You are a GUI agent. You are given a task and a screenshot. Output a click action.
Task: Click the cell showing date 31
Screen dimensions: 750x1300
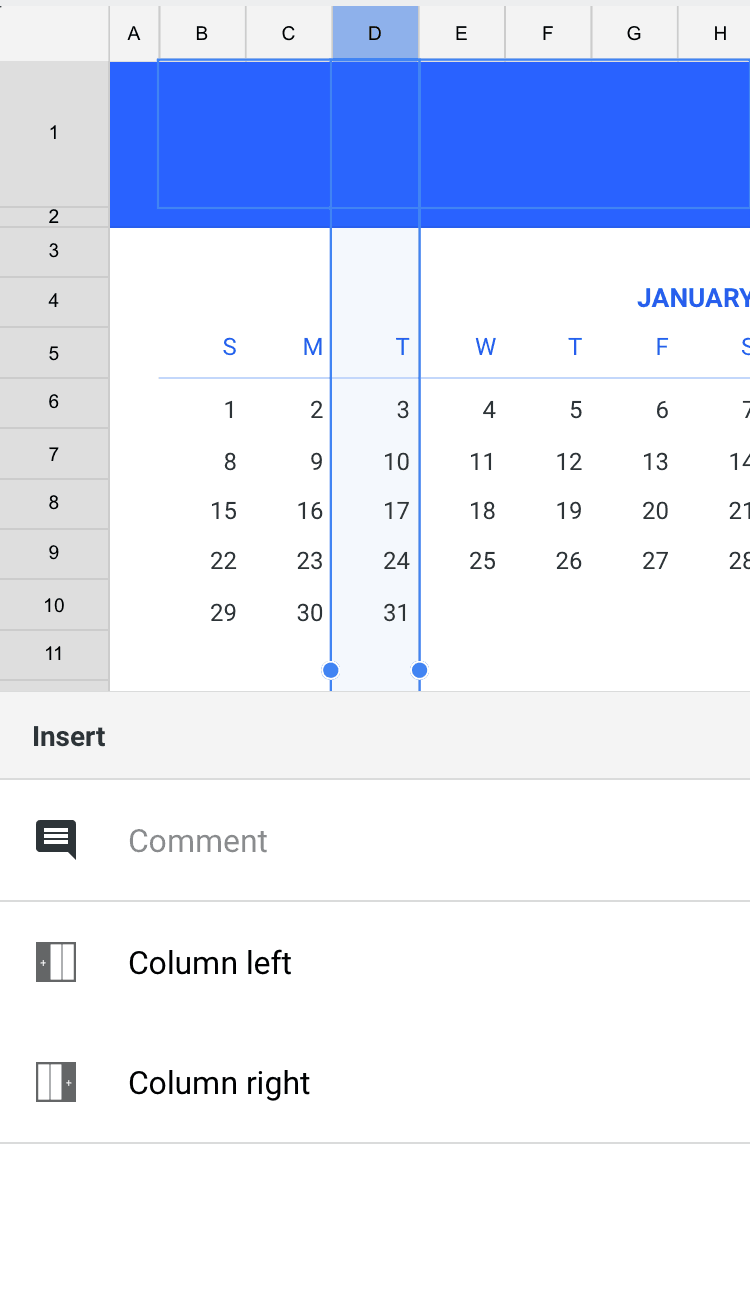(396, 613)
